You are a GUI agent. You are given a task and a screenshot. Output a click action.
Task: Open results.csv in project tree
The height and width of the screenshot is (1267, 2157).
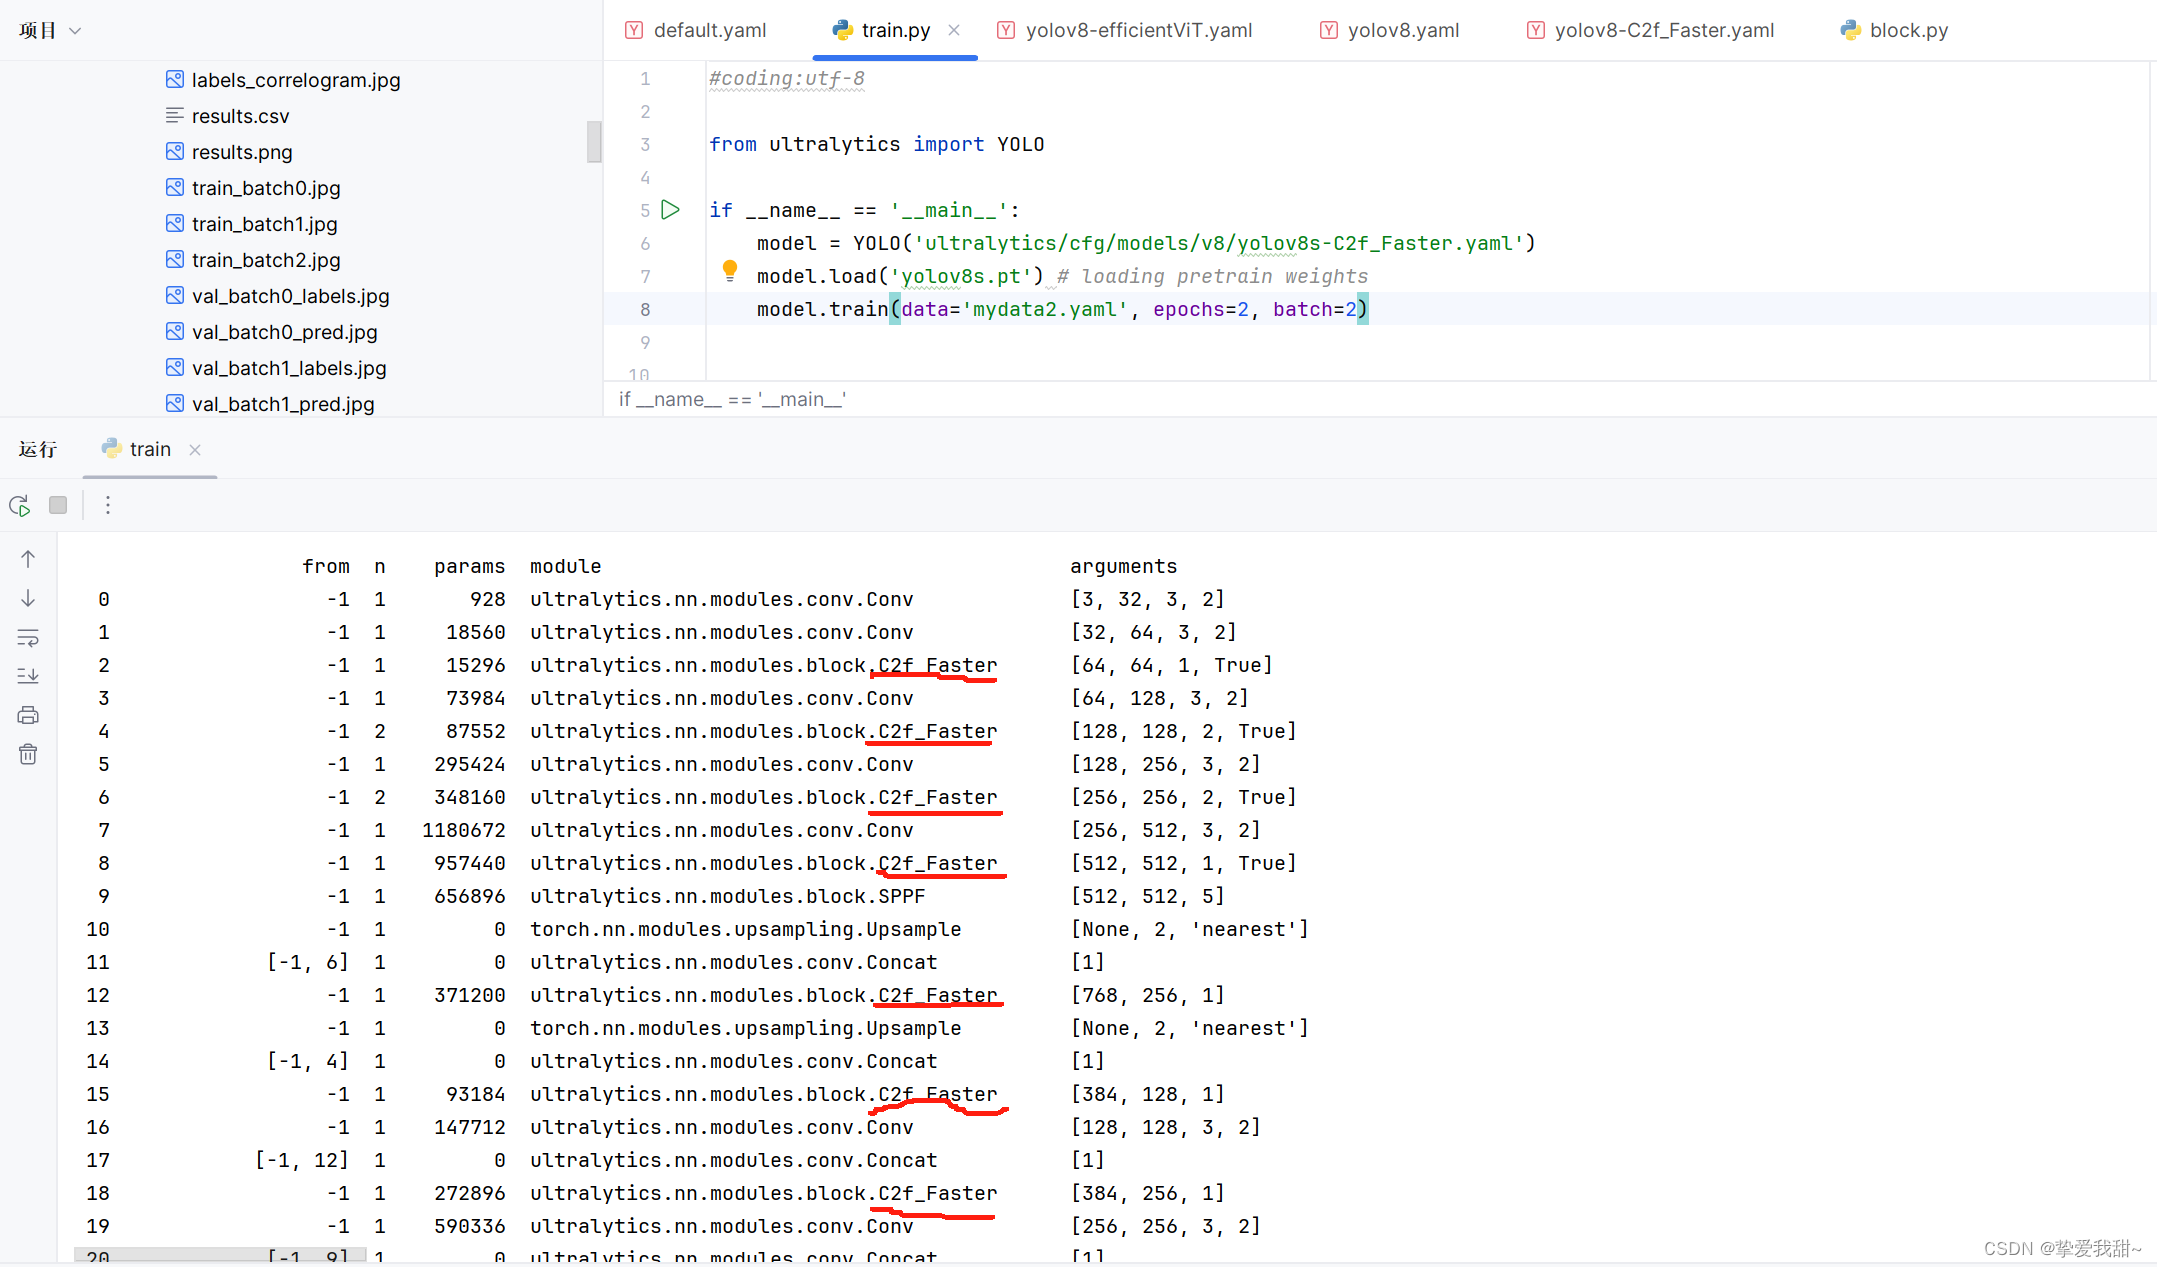point(240,116)
